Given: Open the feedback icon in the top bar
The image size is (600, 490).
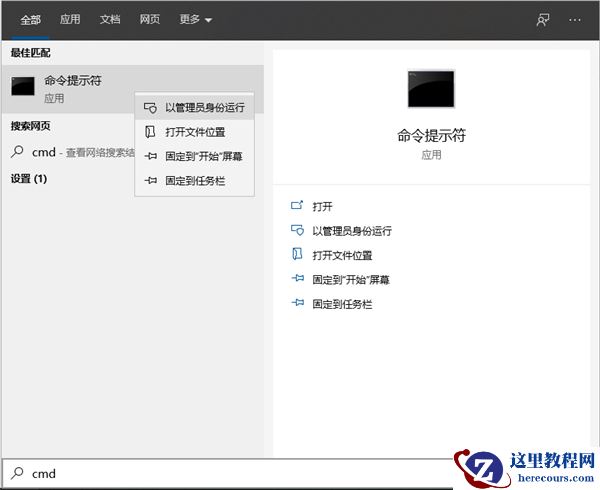Looking at the screenshot, I should (543, 20).
